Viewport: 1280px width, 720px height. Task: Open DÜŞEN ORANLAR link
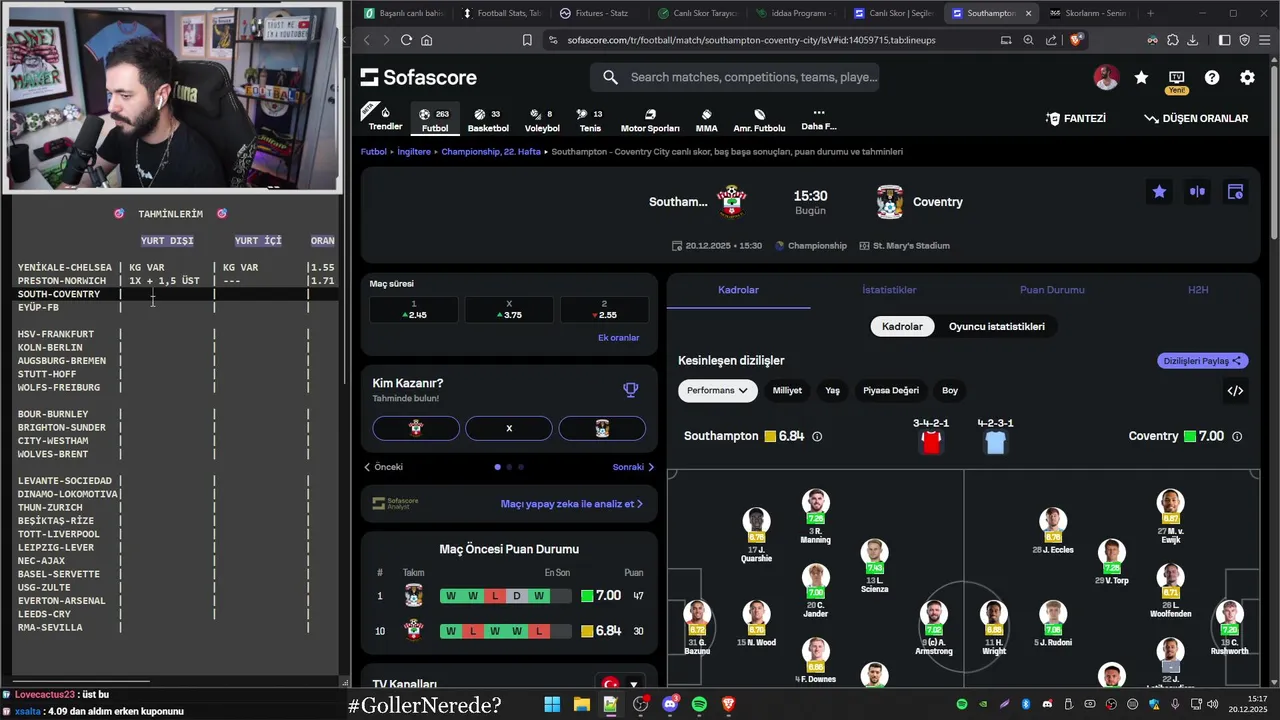[1196, 118]
